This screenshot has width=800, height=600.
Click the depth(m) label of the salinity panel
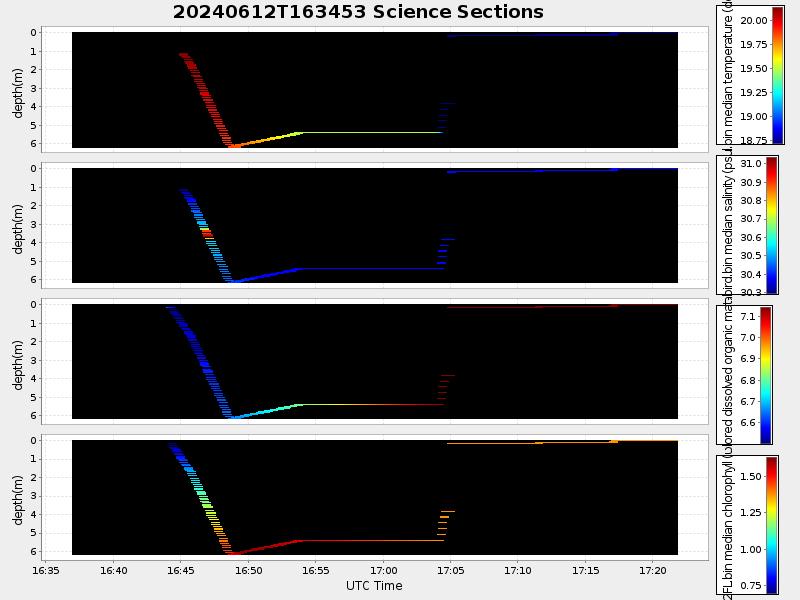[18, 229]
